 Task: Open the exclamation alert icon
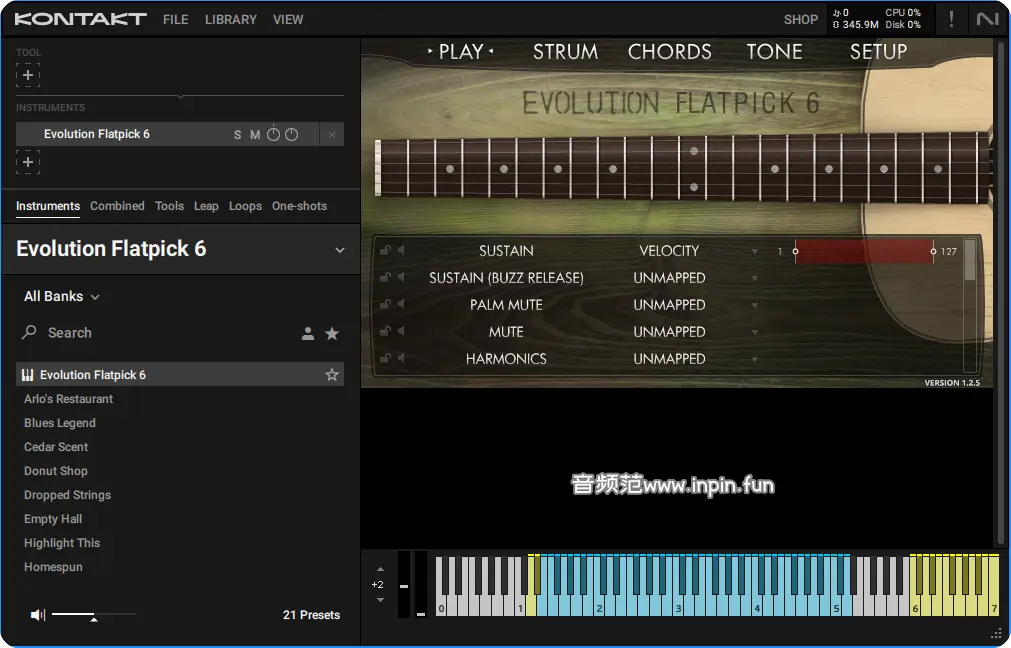point(951,19)
